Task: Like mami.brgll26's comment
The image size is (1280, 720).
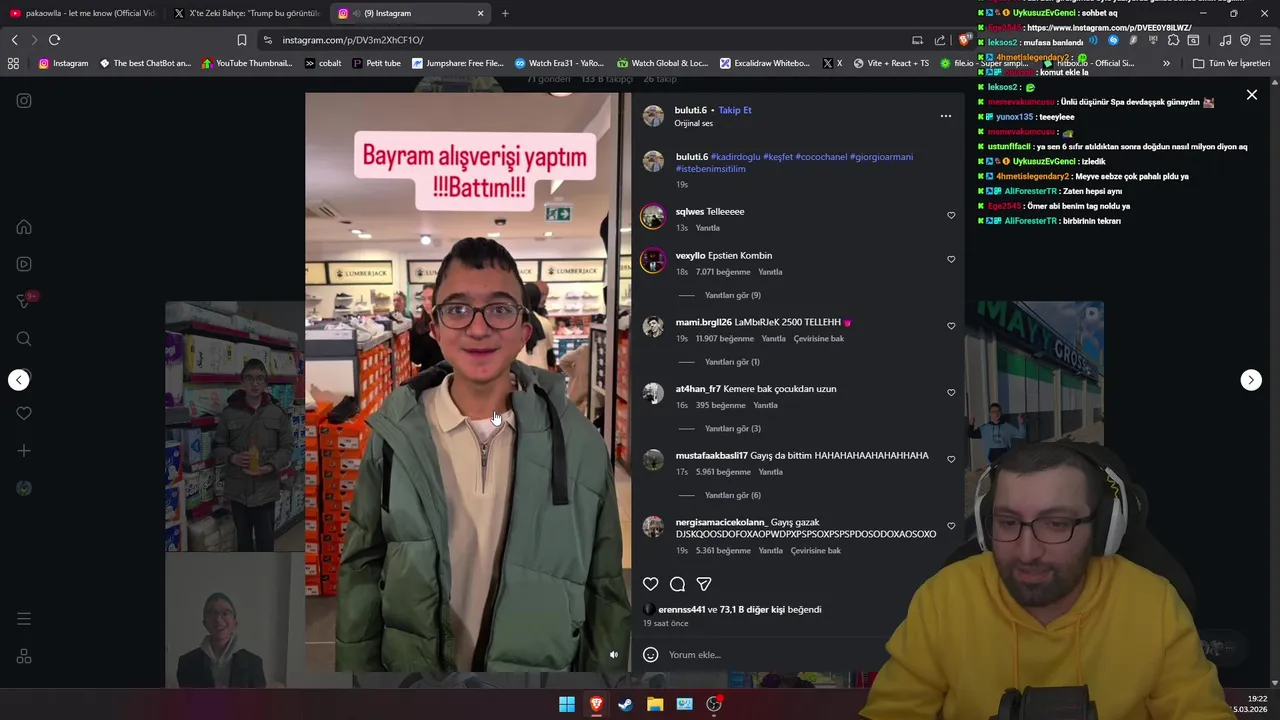Action: 951,326
